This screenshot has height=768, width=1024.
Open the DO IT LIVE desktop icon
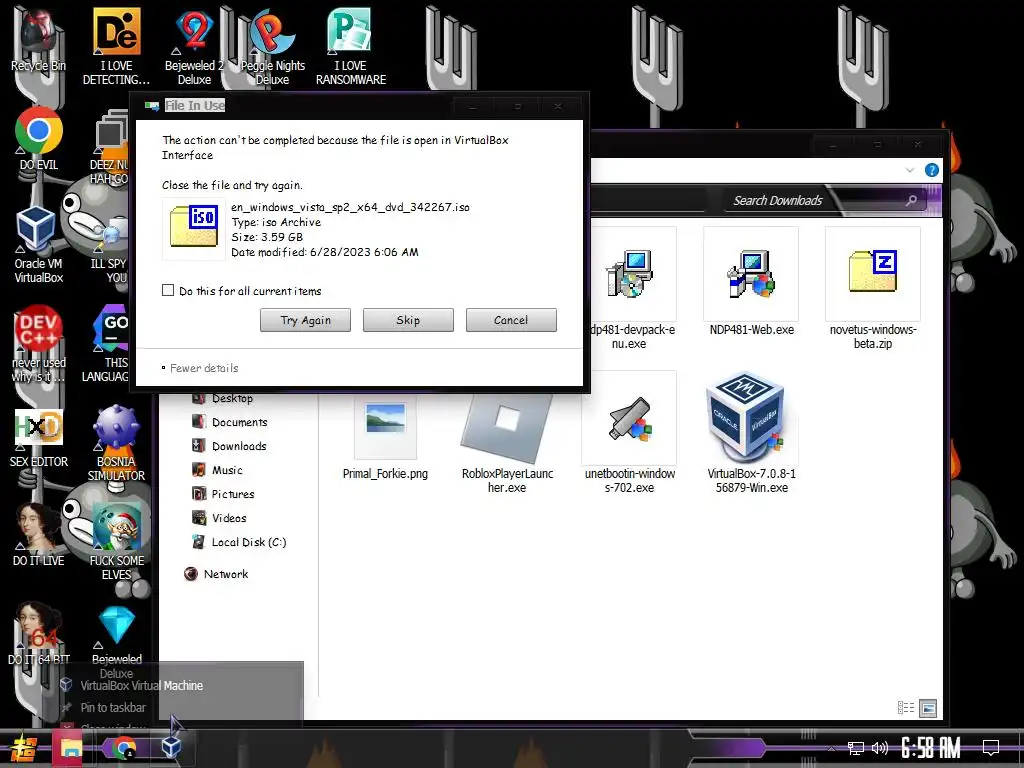(x=39, y=534)
